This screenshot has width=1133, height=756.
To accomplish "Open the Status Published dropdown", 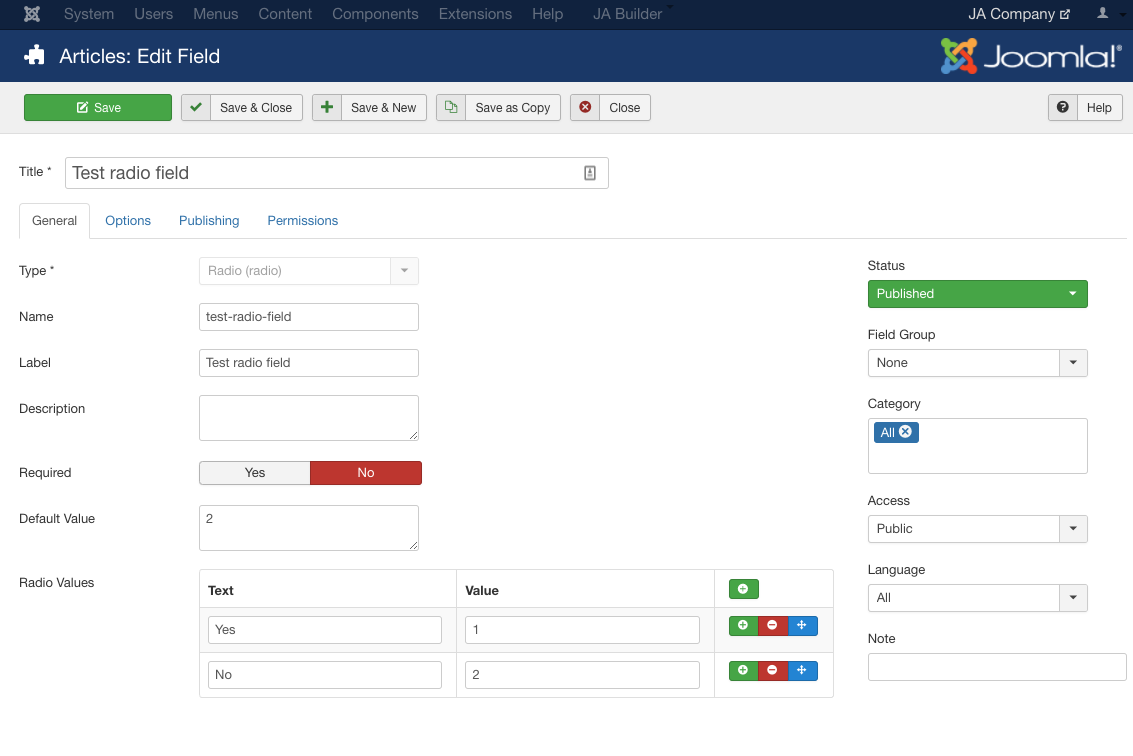I will pos(977,294).
